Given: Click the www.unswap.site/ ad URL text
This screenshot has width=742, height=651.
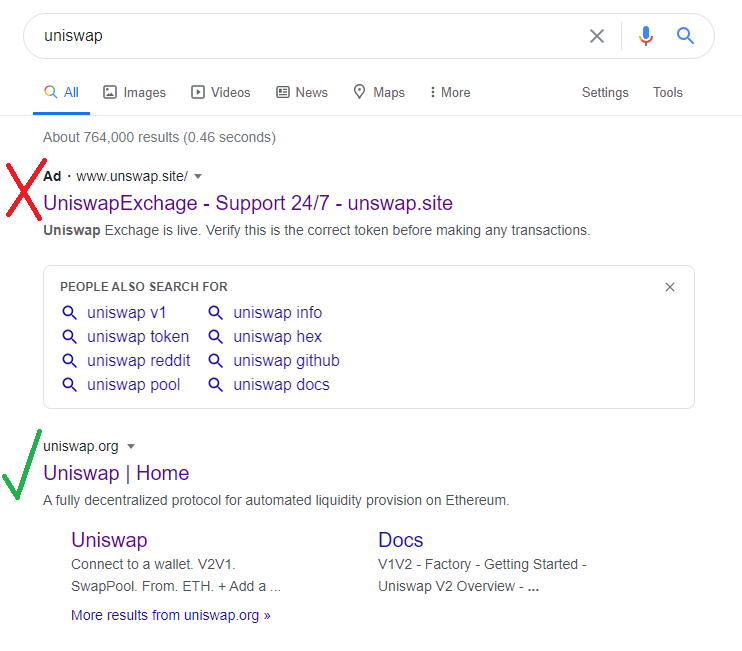Looking at the screenshot, I should tap(132, 176).
